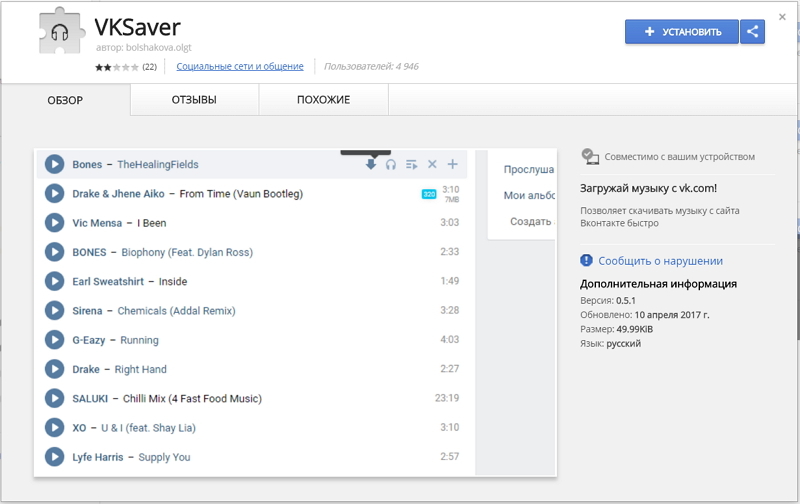The width and height of the screenshot is (800, 504).
Task: Remove Bones track with the X icon
Action: click(x=432, y=164)
